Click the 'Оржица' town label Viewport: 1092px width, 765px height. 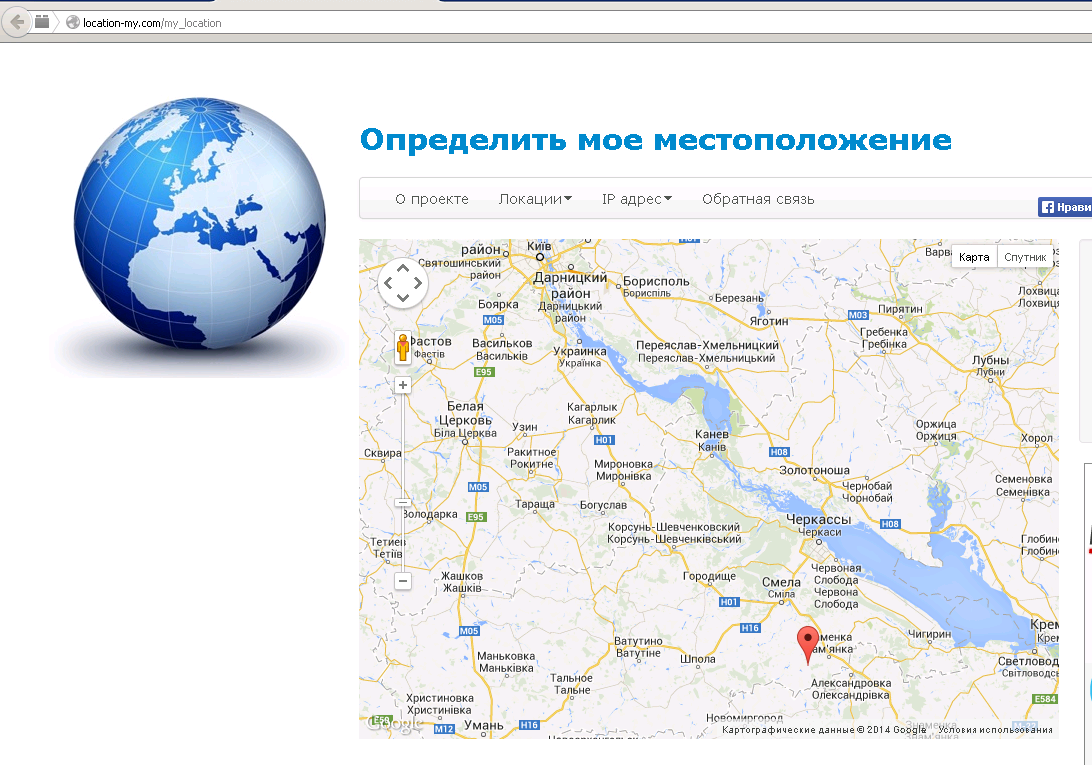[936, 424]
